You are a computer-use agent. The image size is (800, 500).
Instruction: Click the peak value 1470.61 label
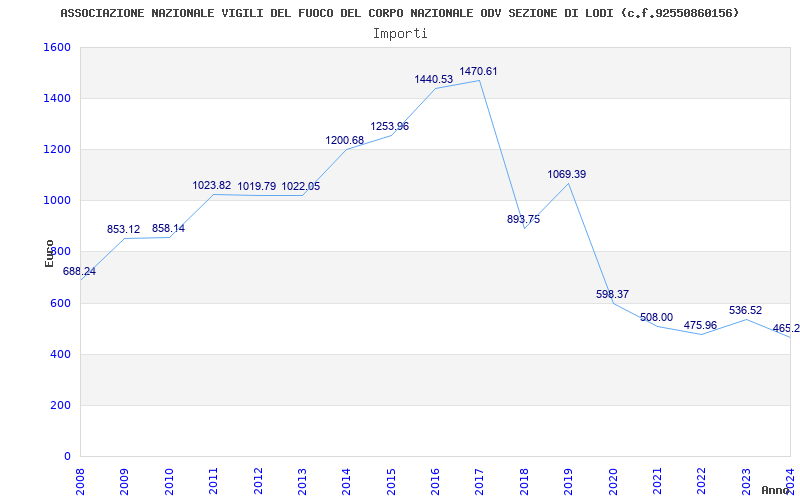click(479, 71)
